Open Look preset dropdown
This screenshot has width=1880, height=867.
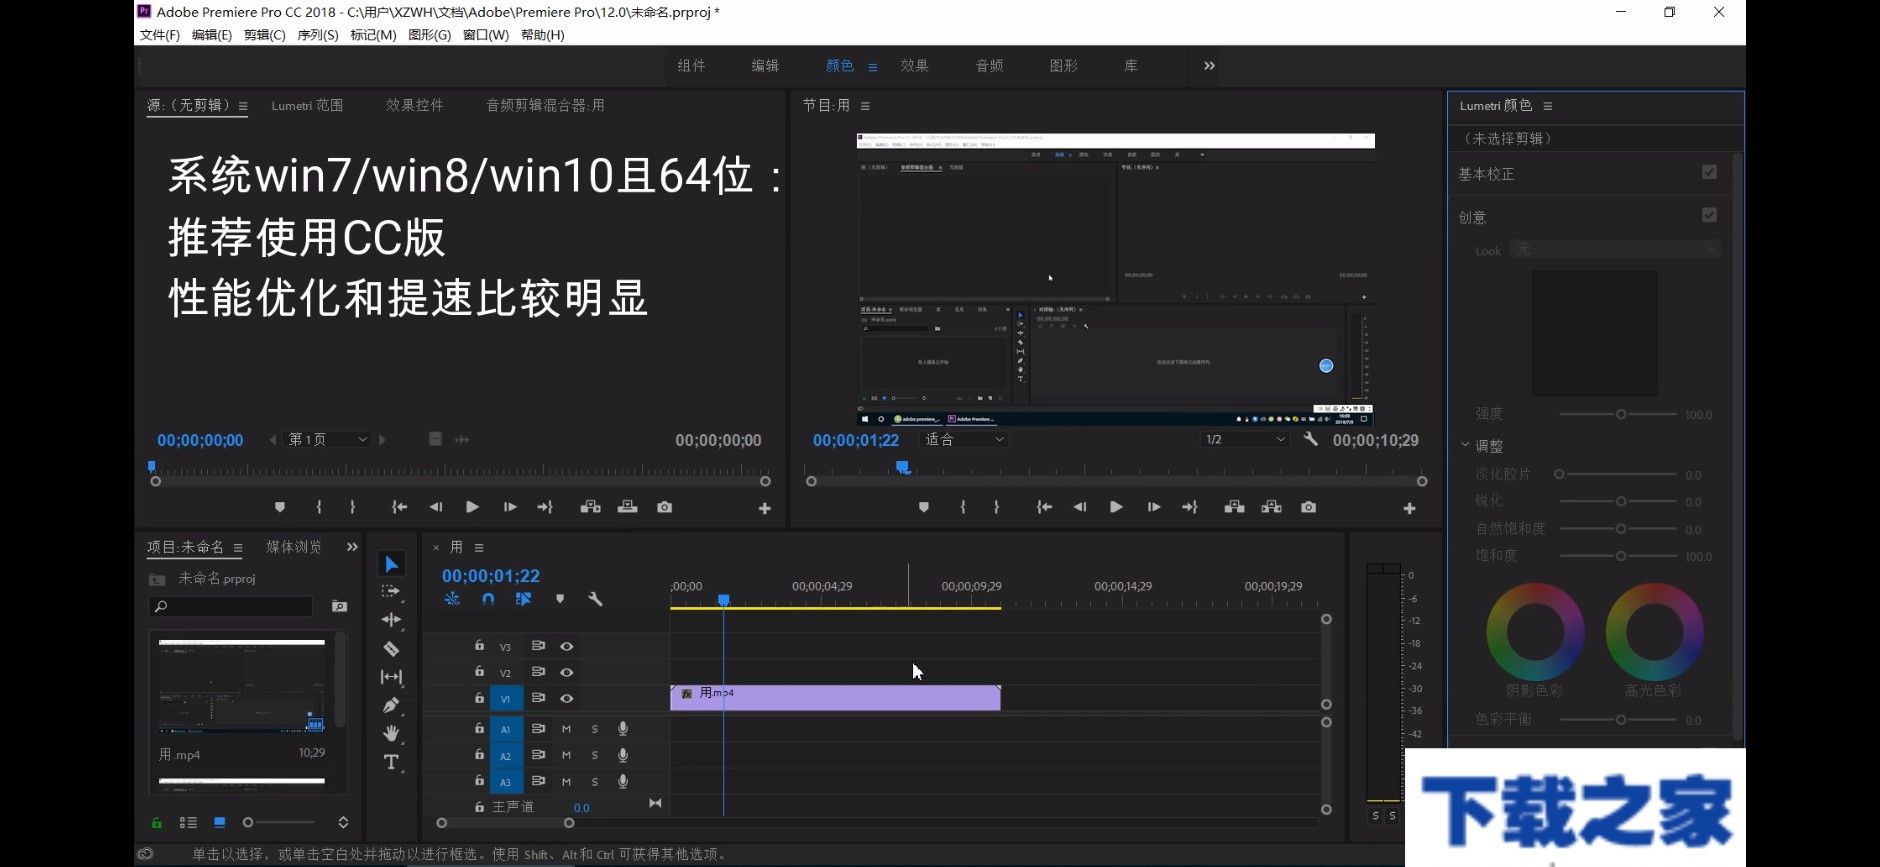point(1615,249)
